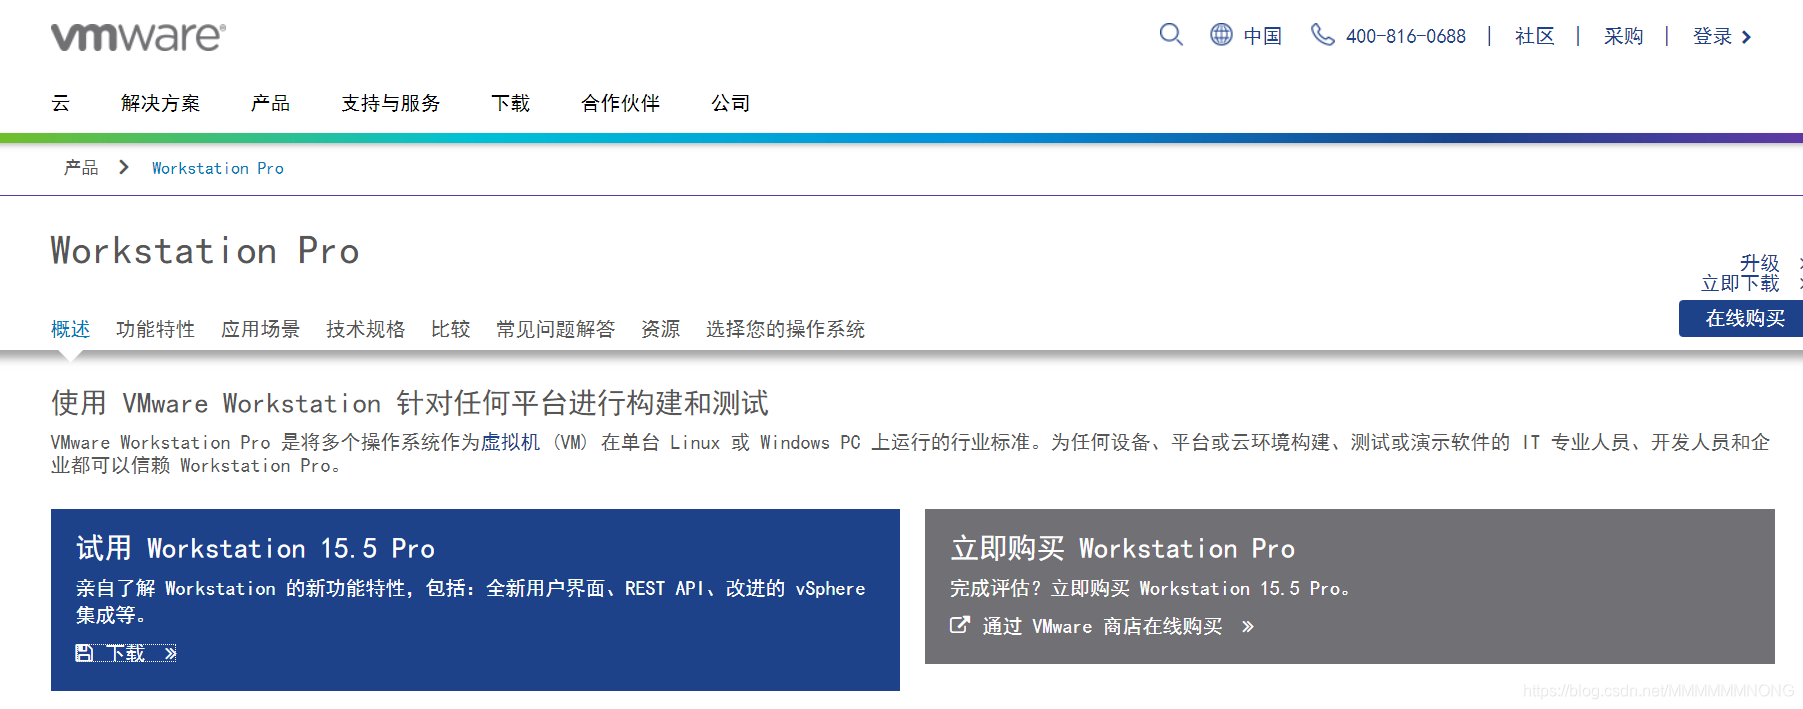Image resolution: width=1803 pixels, height=709 pixels.
Task: Click the phone number 400-816-0688
Action: click(1405, 36)
